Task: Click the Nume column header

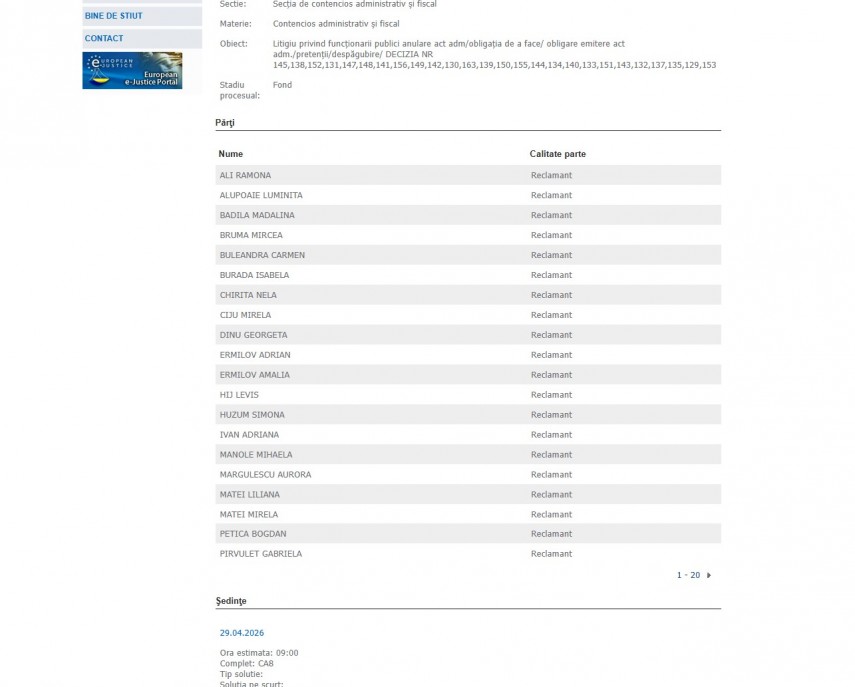Action: pyautogui.click(x=231, y=154)
